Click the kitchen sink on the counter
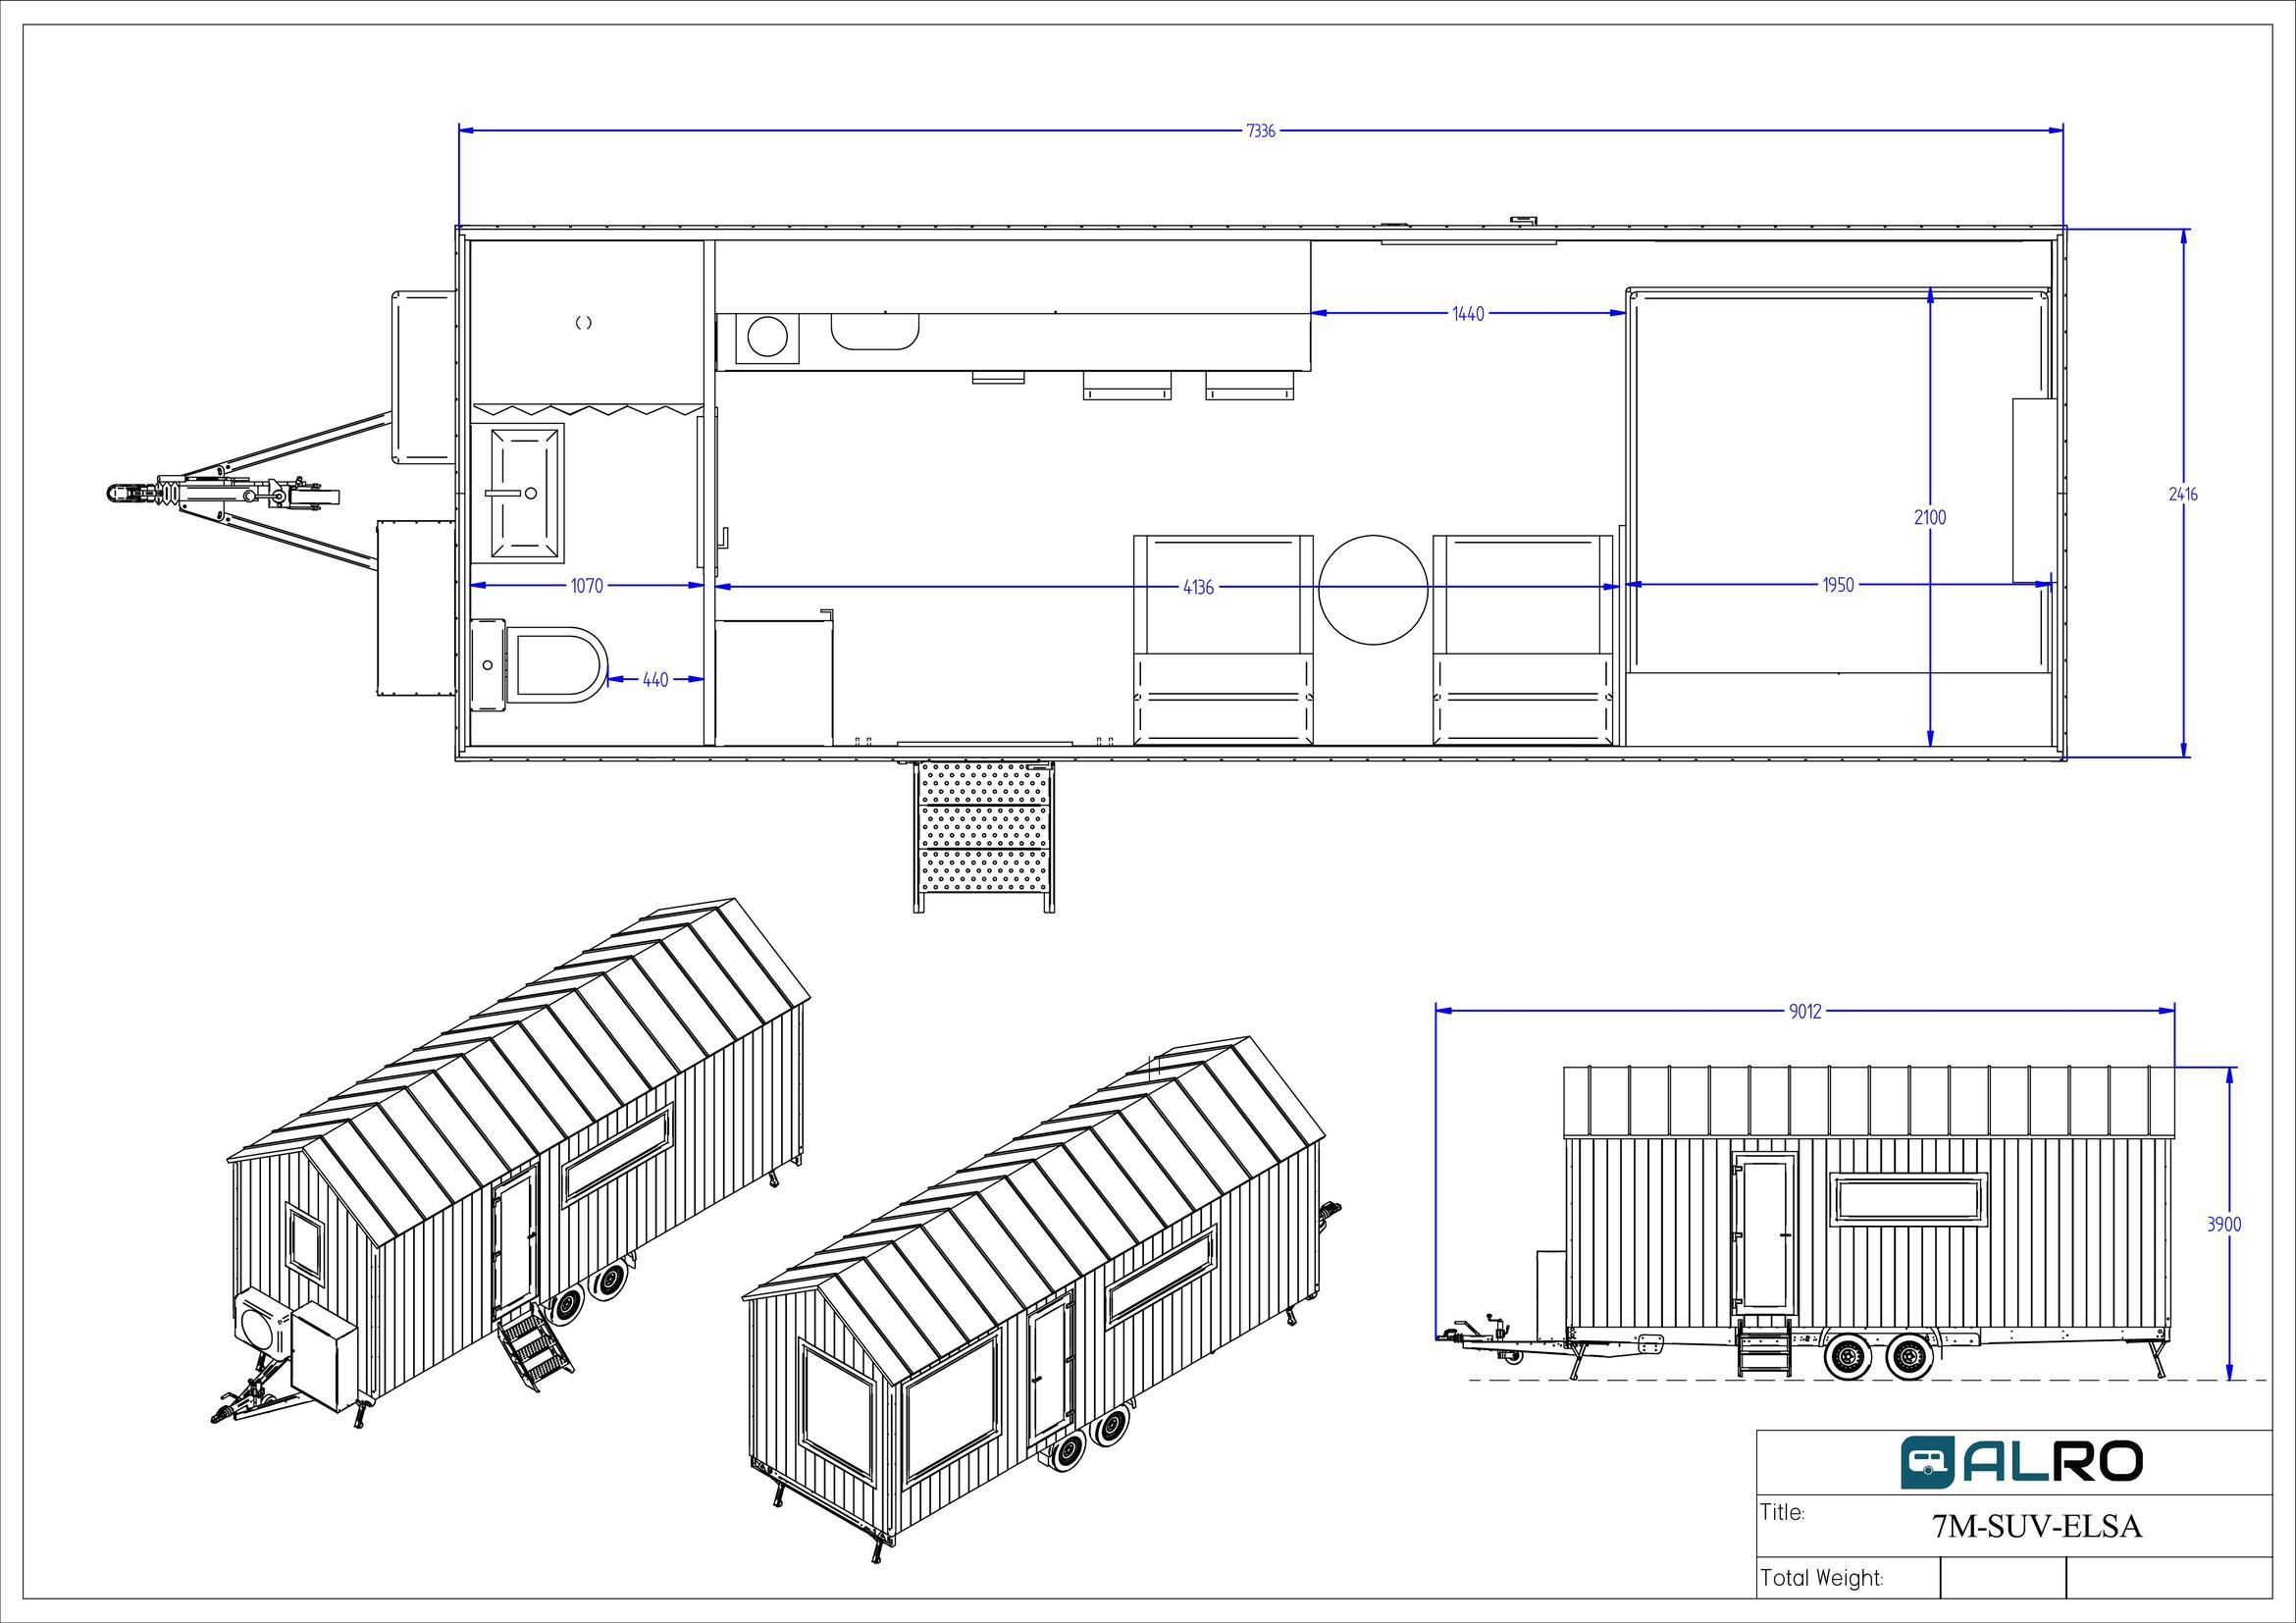 (875, 332)
